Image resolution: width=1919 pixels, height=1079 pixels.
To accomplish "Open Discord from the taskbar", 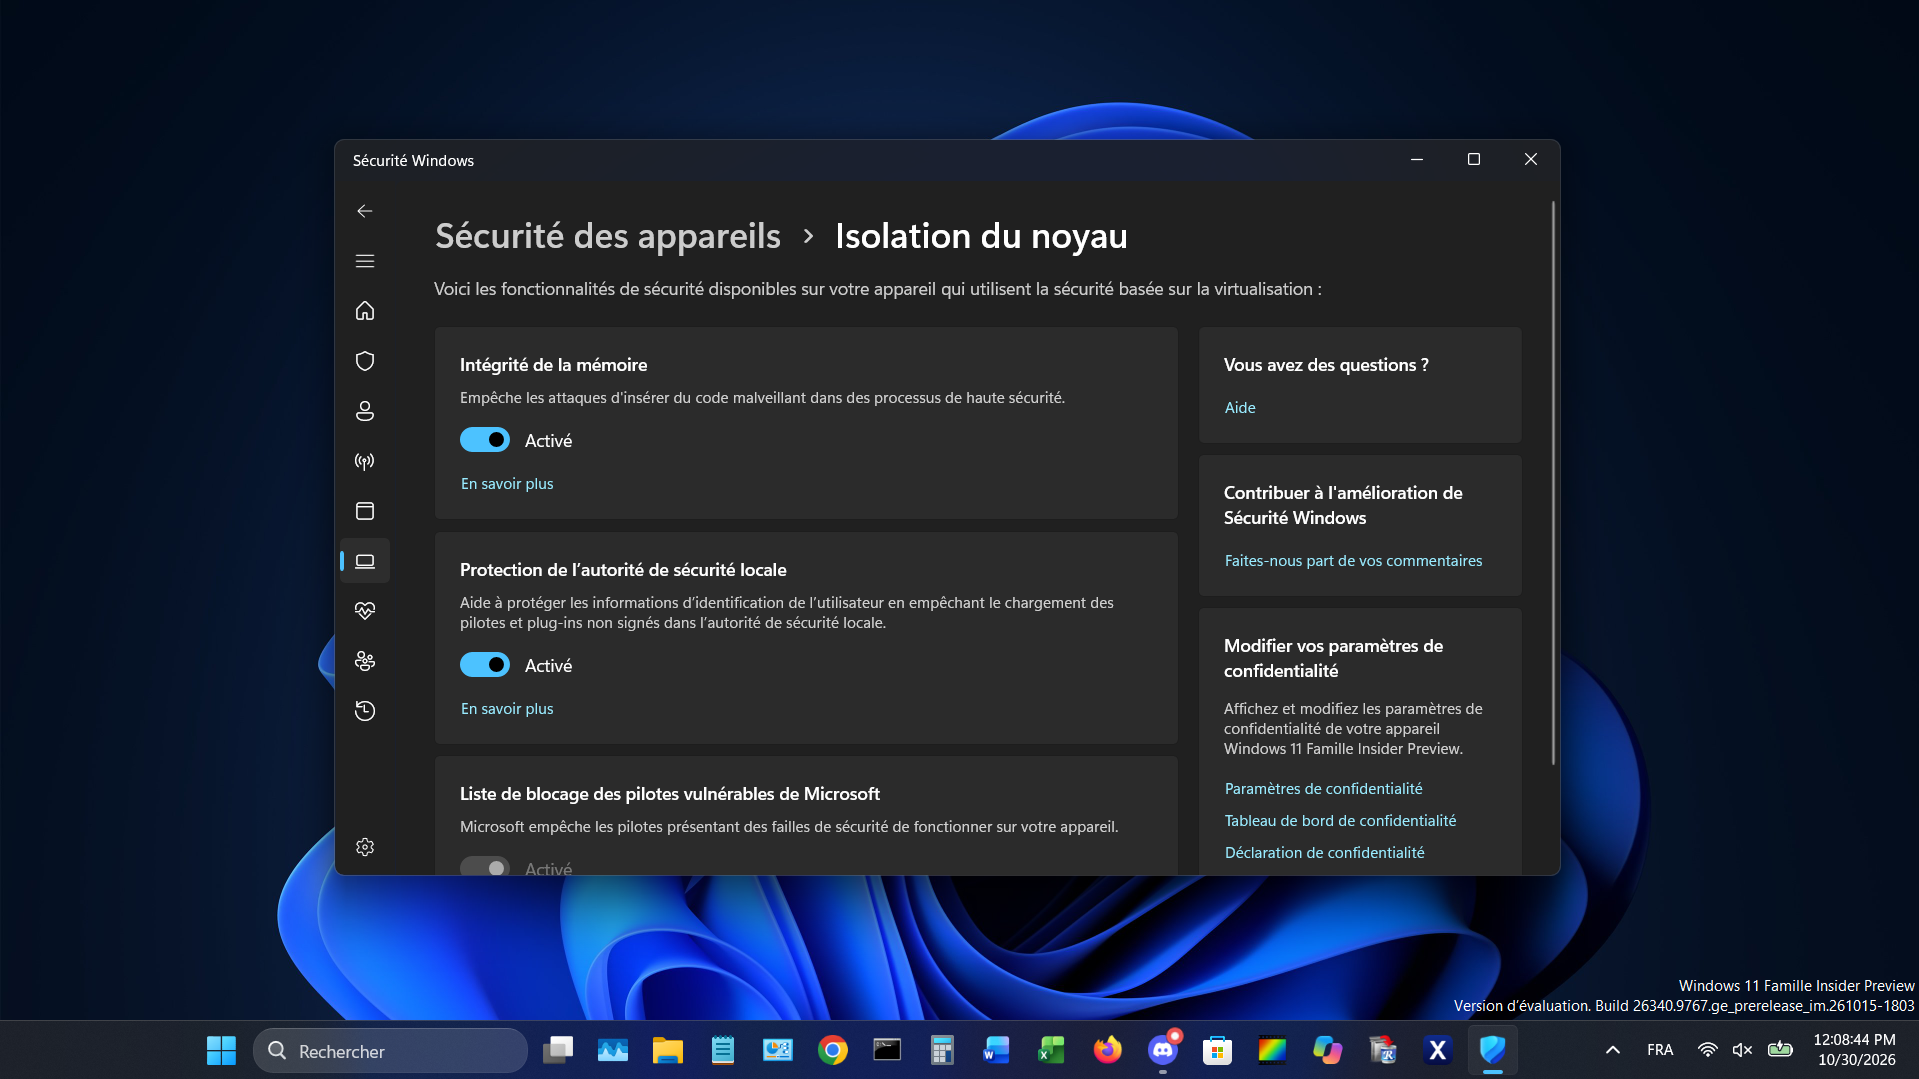I will pos(1162,1051).
